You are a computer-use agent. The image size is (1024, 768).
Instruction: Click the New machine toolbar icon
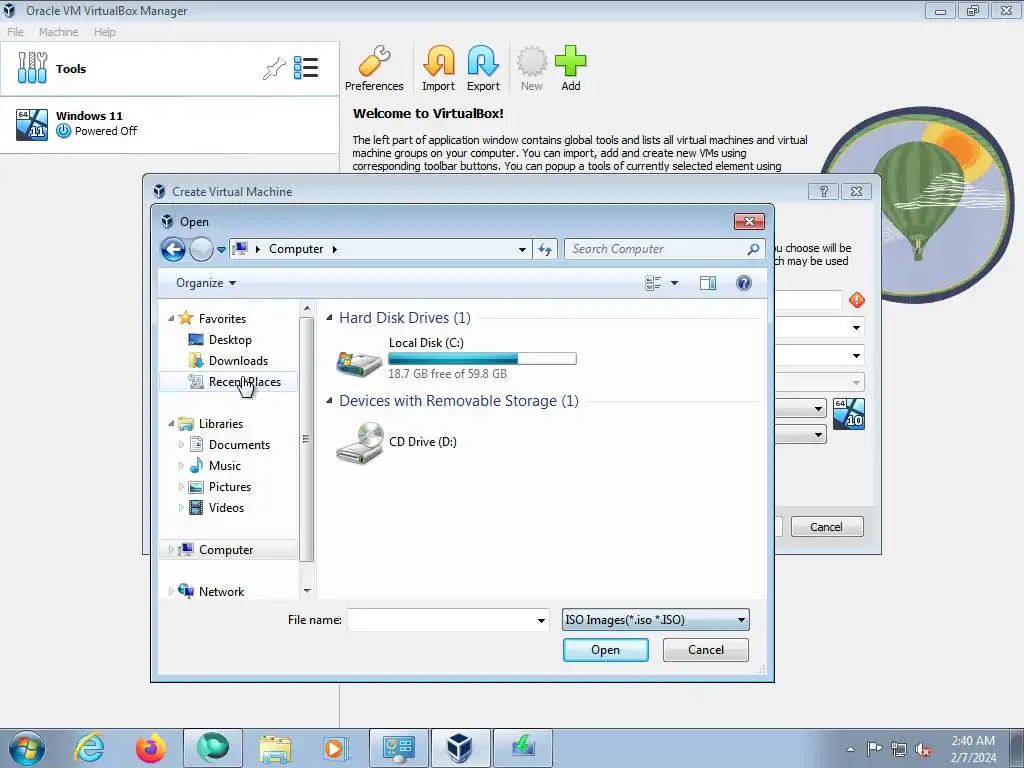(x=532, y=69)
